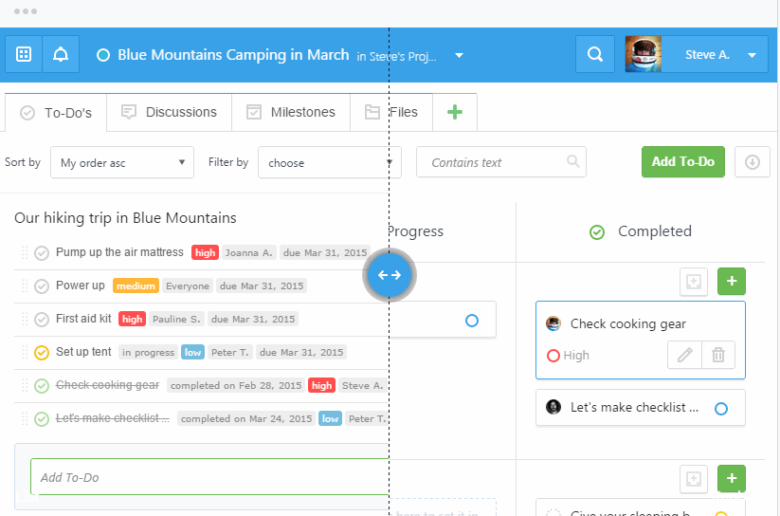Click upper green plus button in Completed column
This screenshot has height=516, width=780.
[x=731, y=281]
